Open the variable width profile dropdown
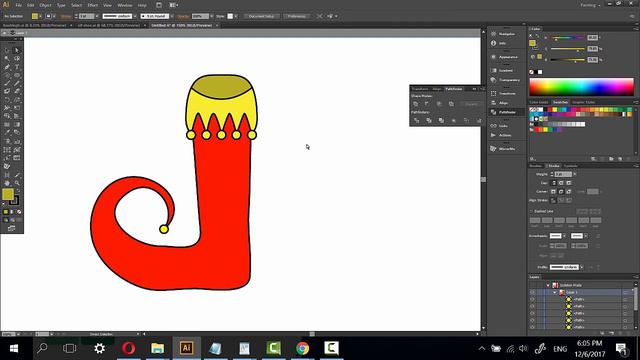The width and height of the screenshot is (640, 360). 135,16
